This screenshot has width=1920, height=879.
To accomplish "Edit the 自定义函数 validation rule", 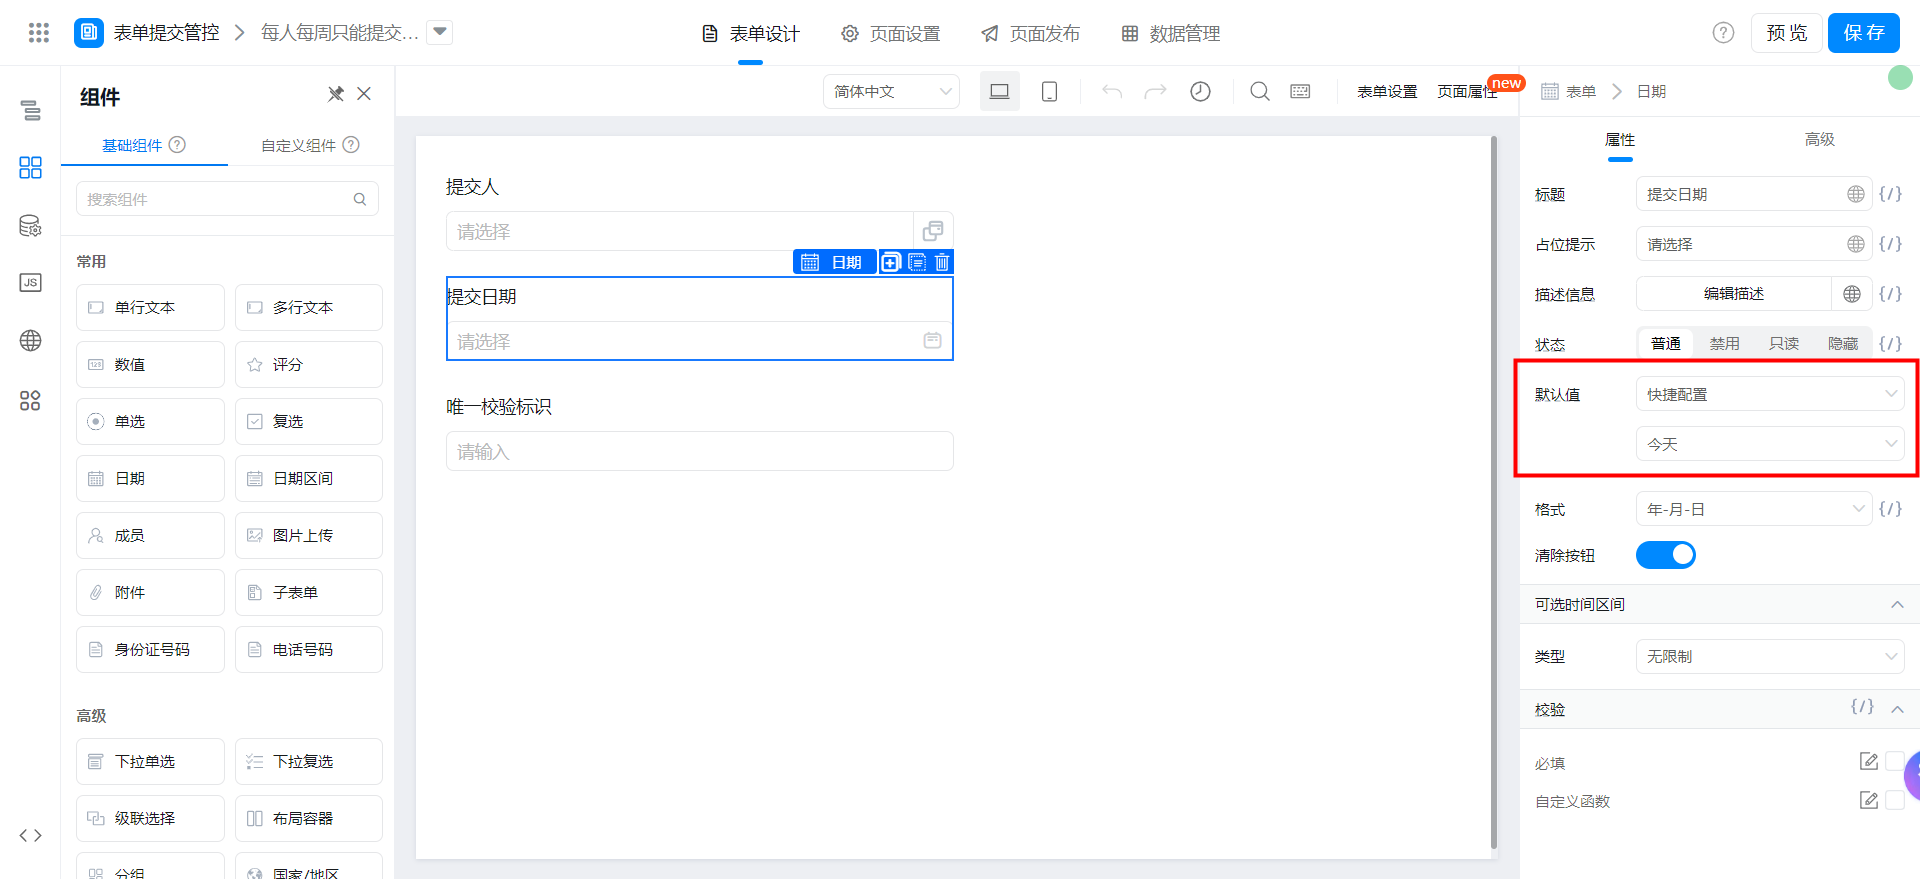I will (1868, 800).
